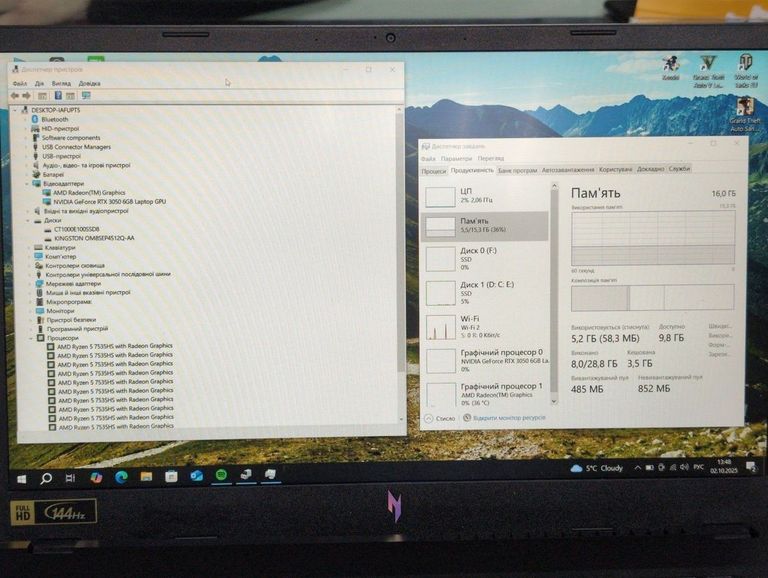Viewport: 768px width, 578px height.
Task: Open the Файл menu in Device Manager
Action: (20, 83)
